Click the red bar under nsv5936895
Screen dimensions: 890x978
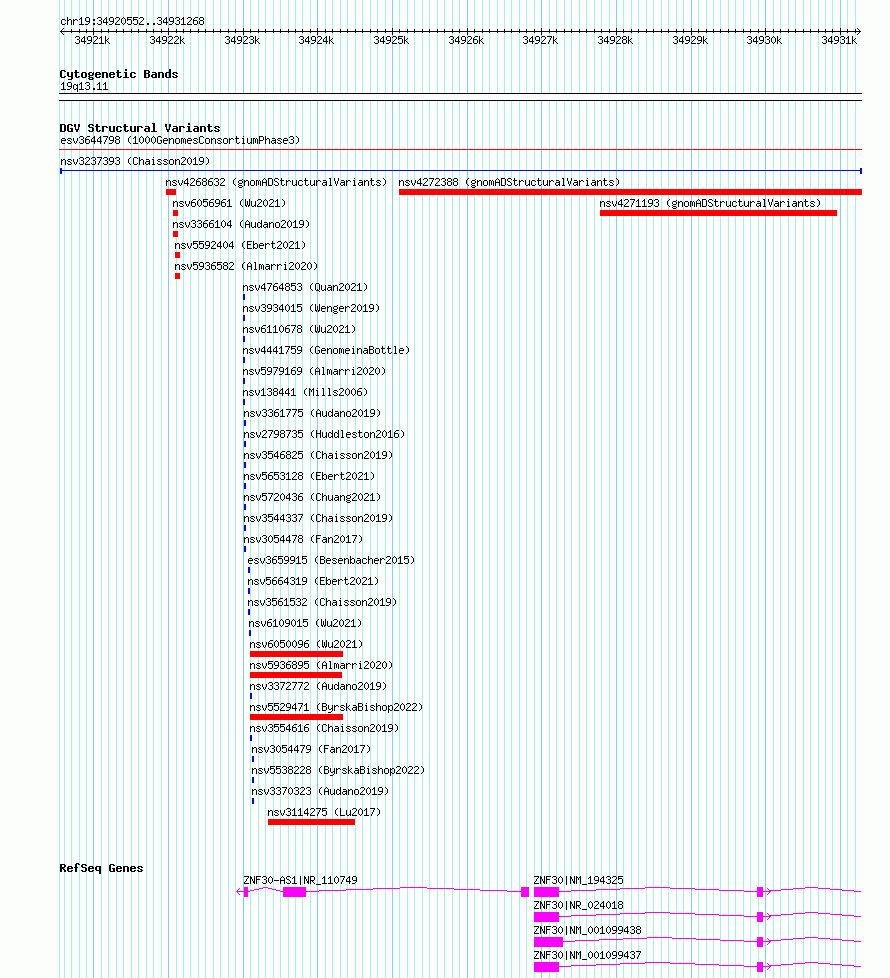tap(296, 675)
